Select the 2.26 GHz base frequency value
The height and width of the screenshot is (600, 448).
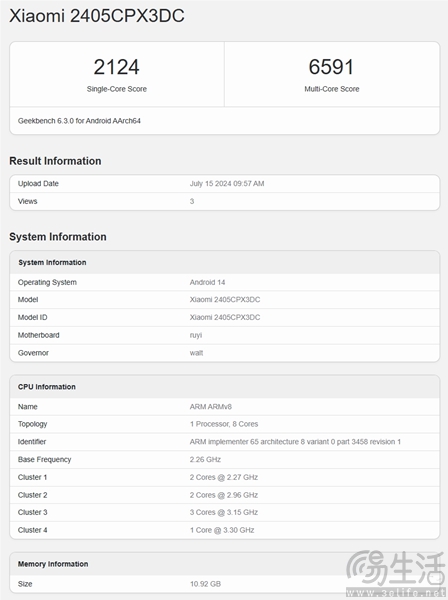coord(205,460)
